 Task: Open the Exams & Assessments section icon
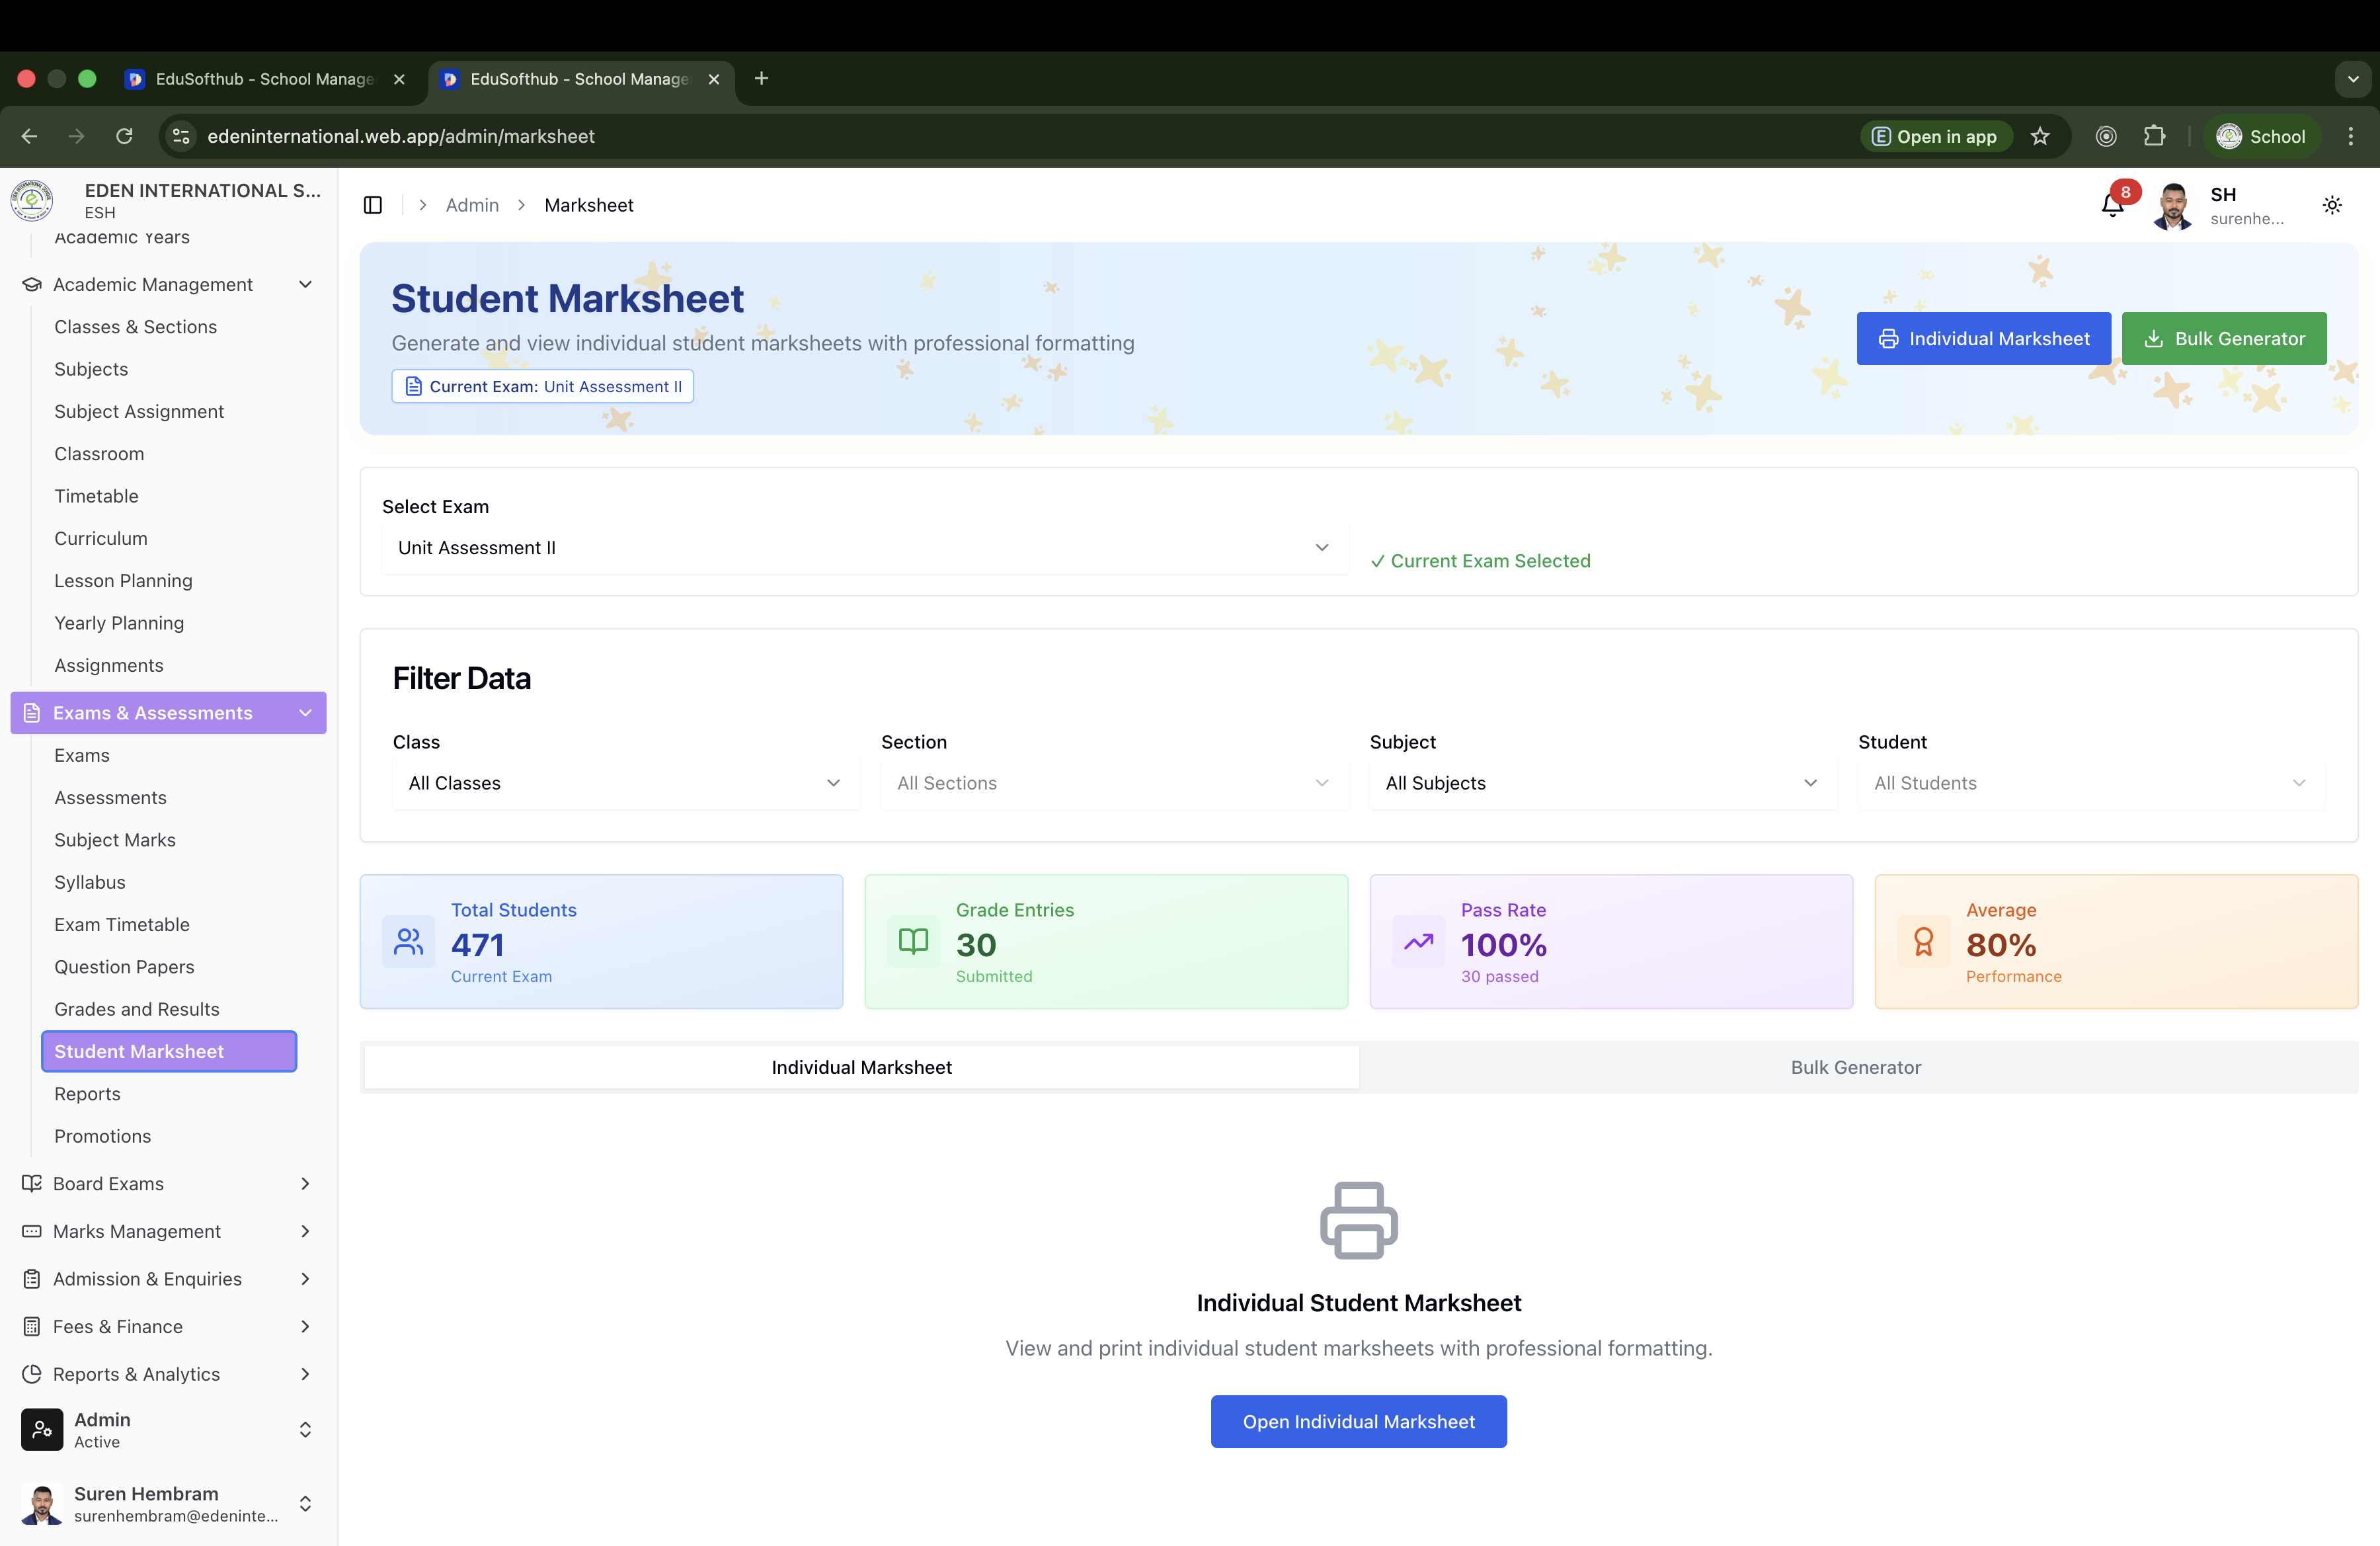coord(31,712)
